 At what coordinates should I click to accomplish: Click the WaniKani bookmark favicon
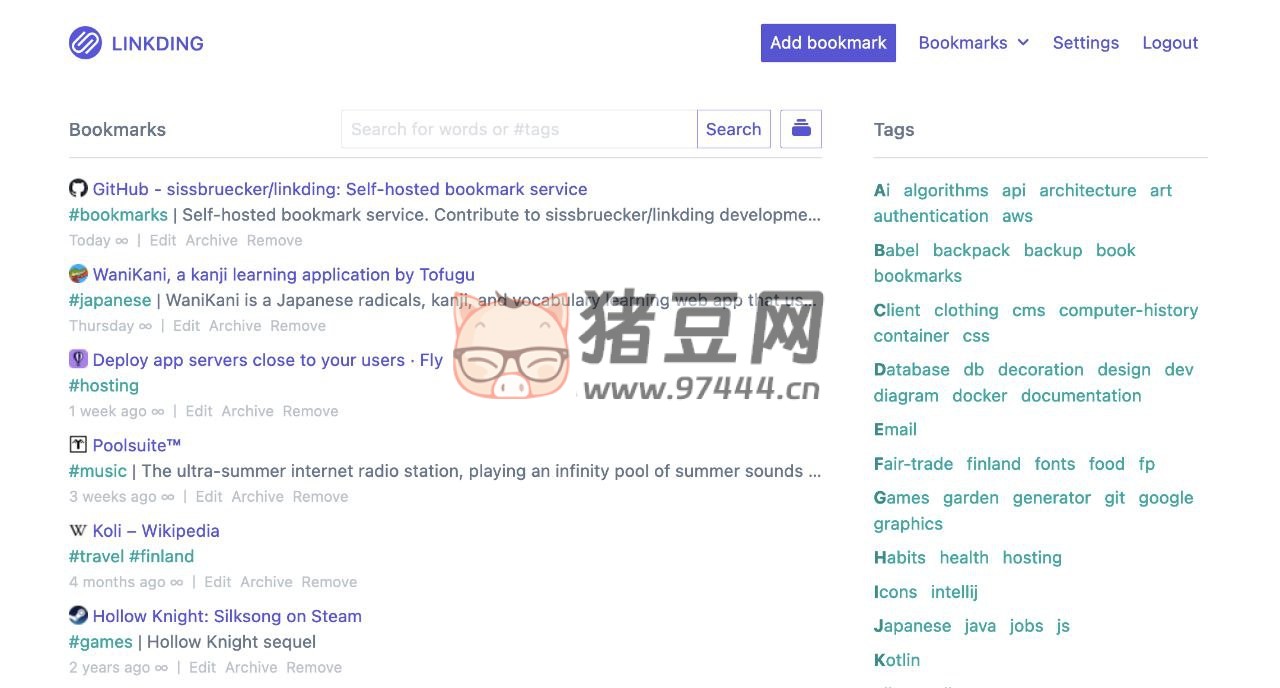click(x=78, y=274)
